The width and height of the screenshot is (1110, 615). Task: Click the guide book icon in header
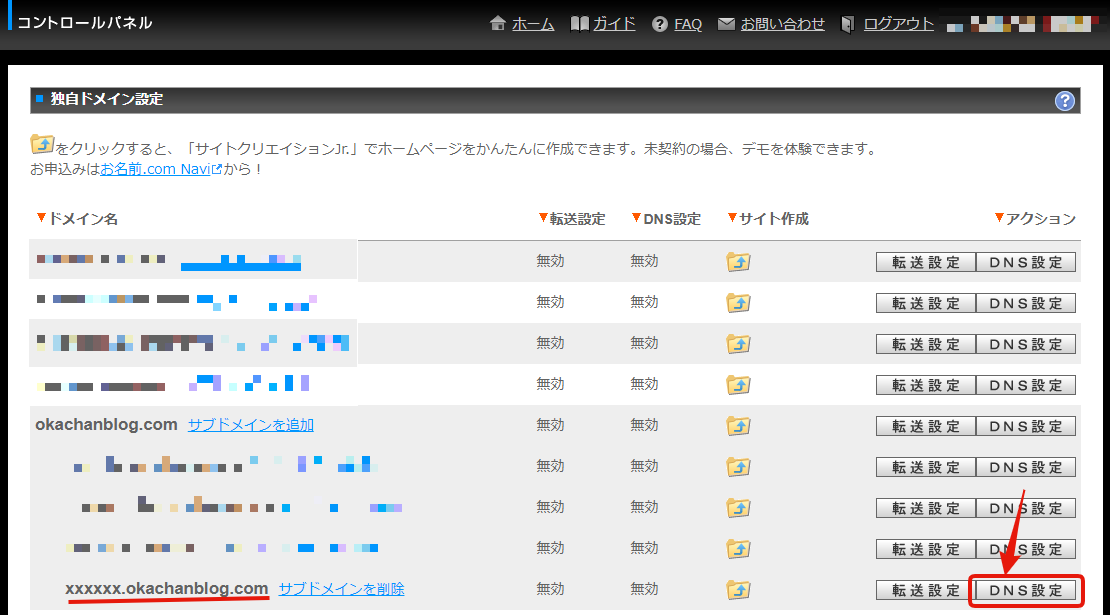[x=579, y=24]
